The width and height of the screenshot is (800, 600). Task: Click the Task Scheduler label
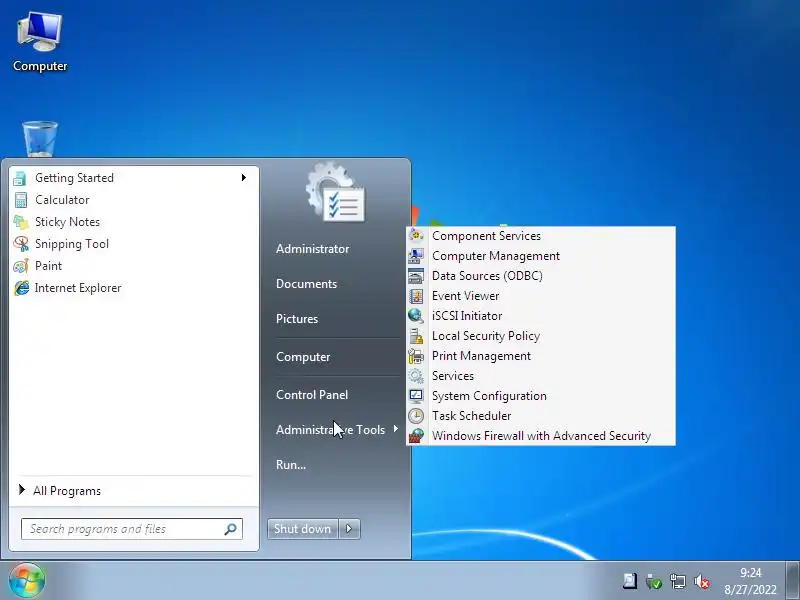tap(471, 416)
